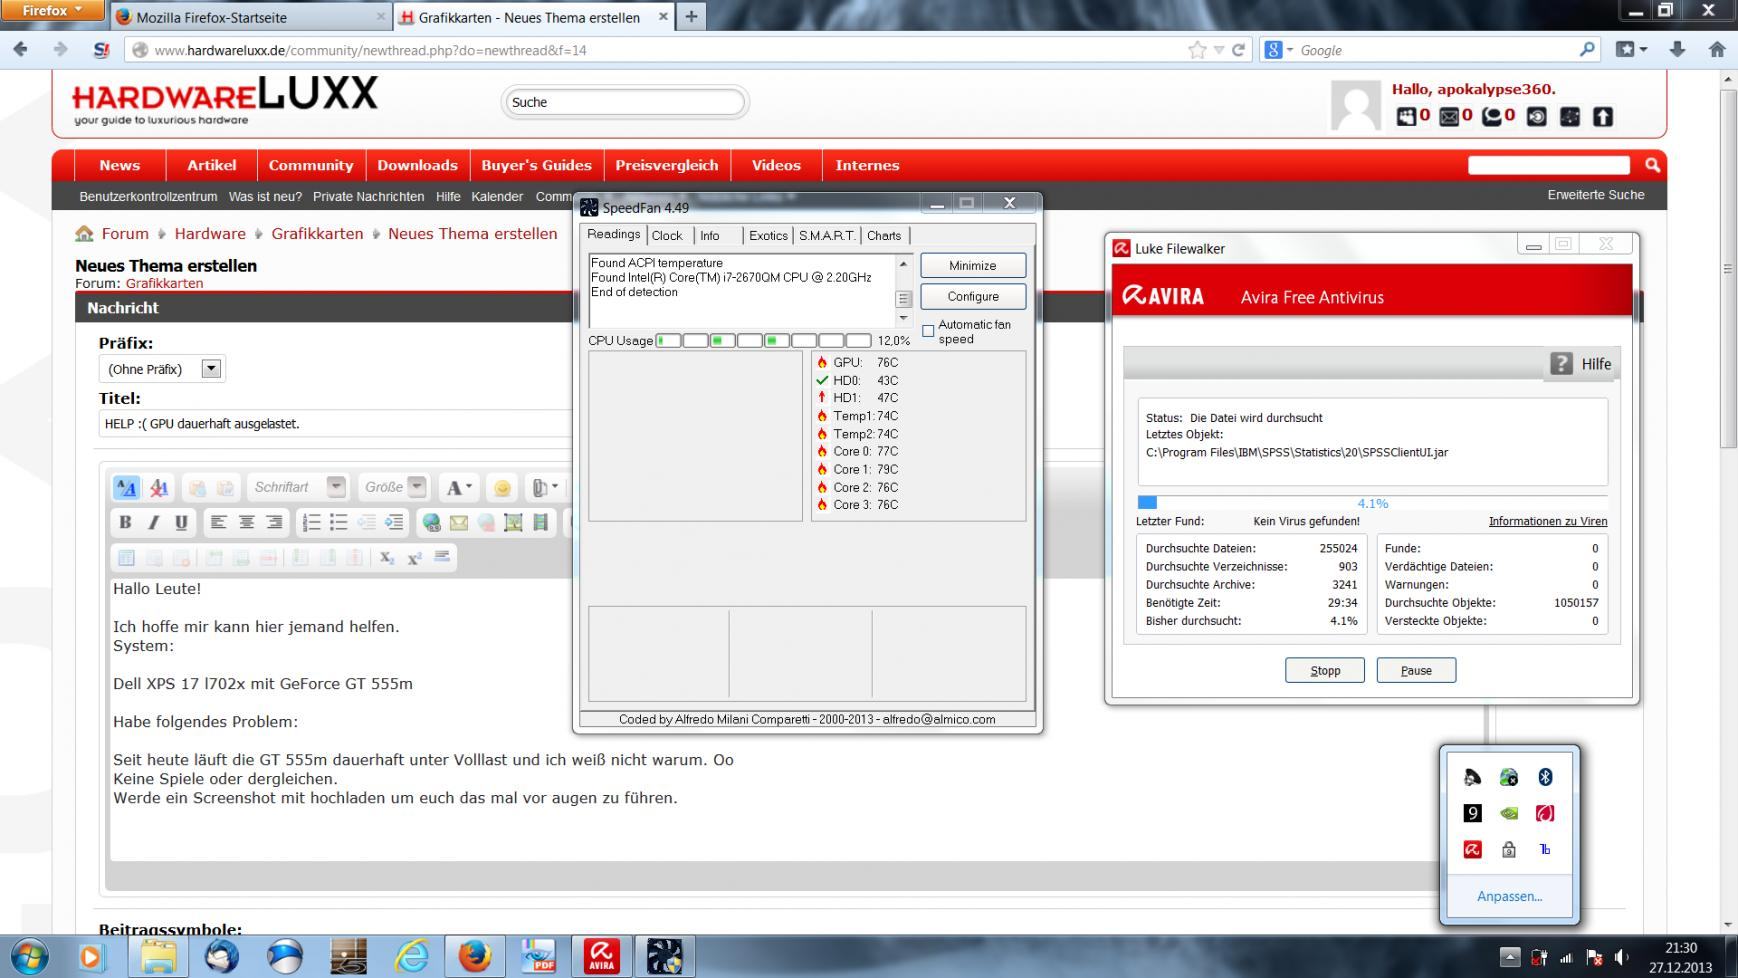This screenshot has width=1738, height=978.
Task: Click the NVIDIA tray icon in popup
Action: (1508, 813)
